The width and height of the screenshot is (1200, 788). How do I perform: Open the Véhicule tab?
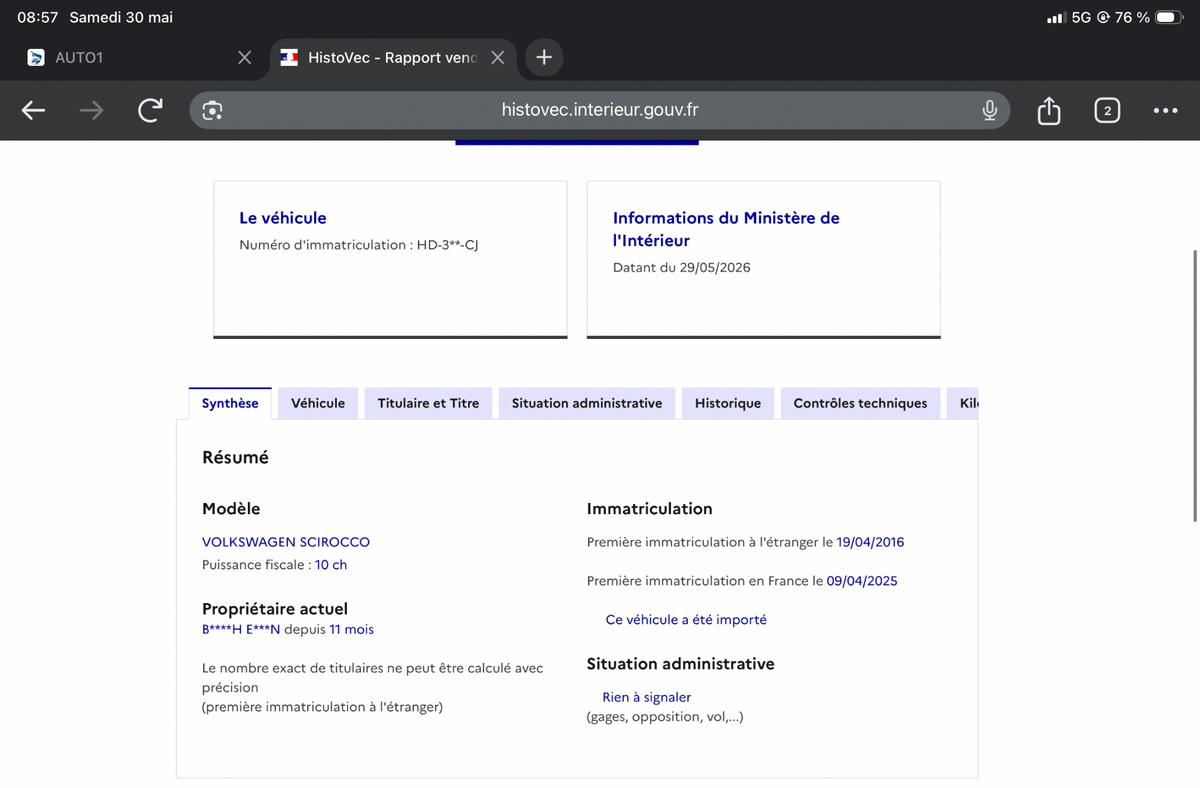(x=318, y=403)
